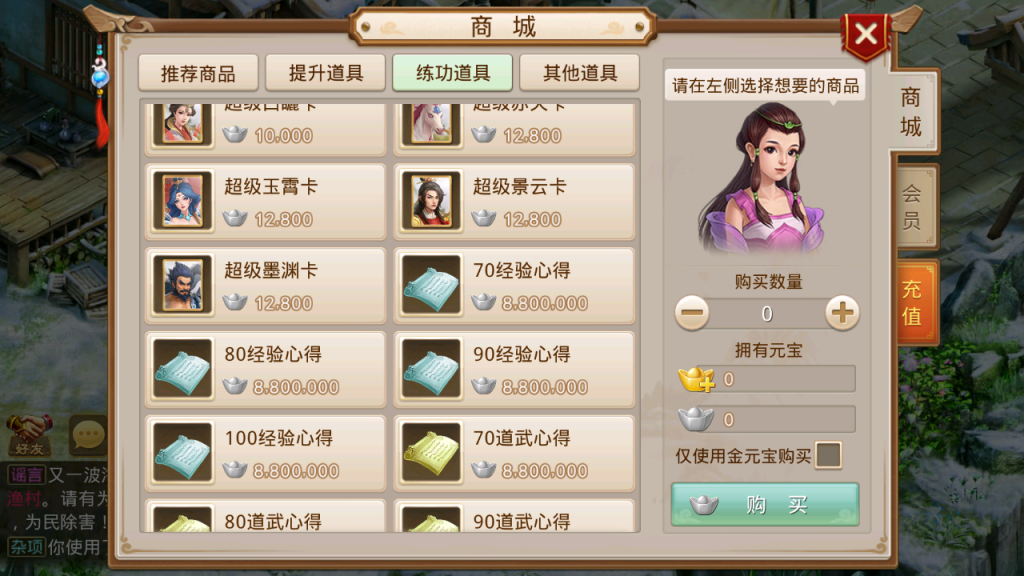The height and width of the screenshot is (576, 1024).
Task: Switch to the 推荐商品 tab
Action: tap(198, 72)
